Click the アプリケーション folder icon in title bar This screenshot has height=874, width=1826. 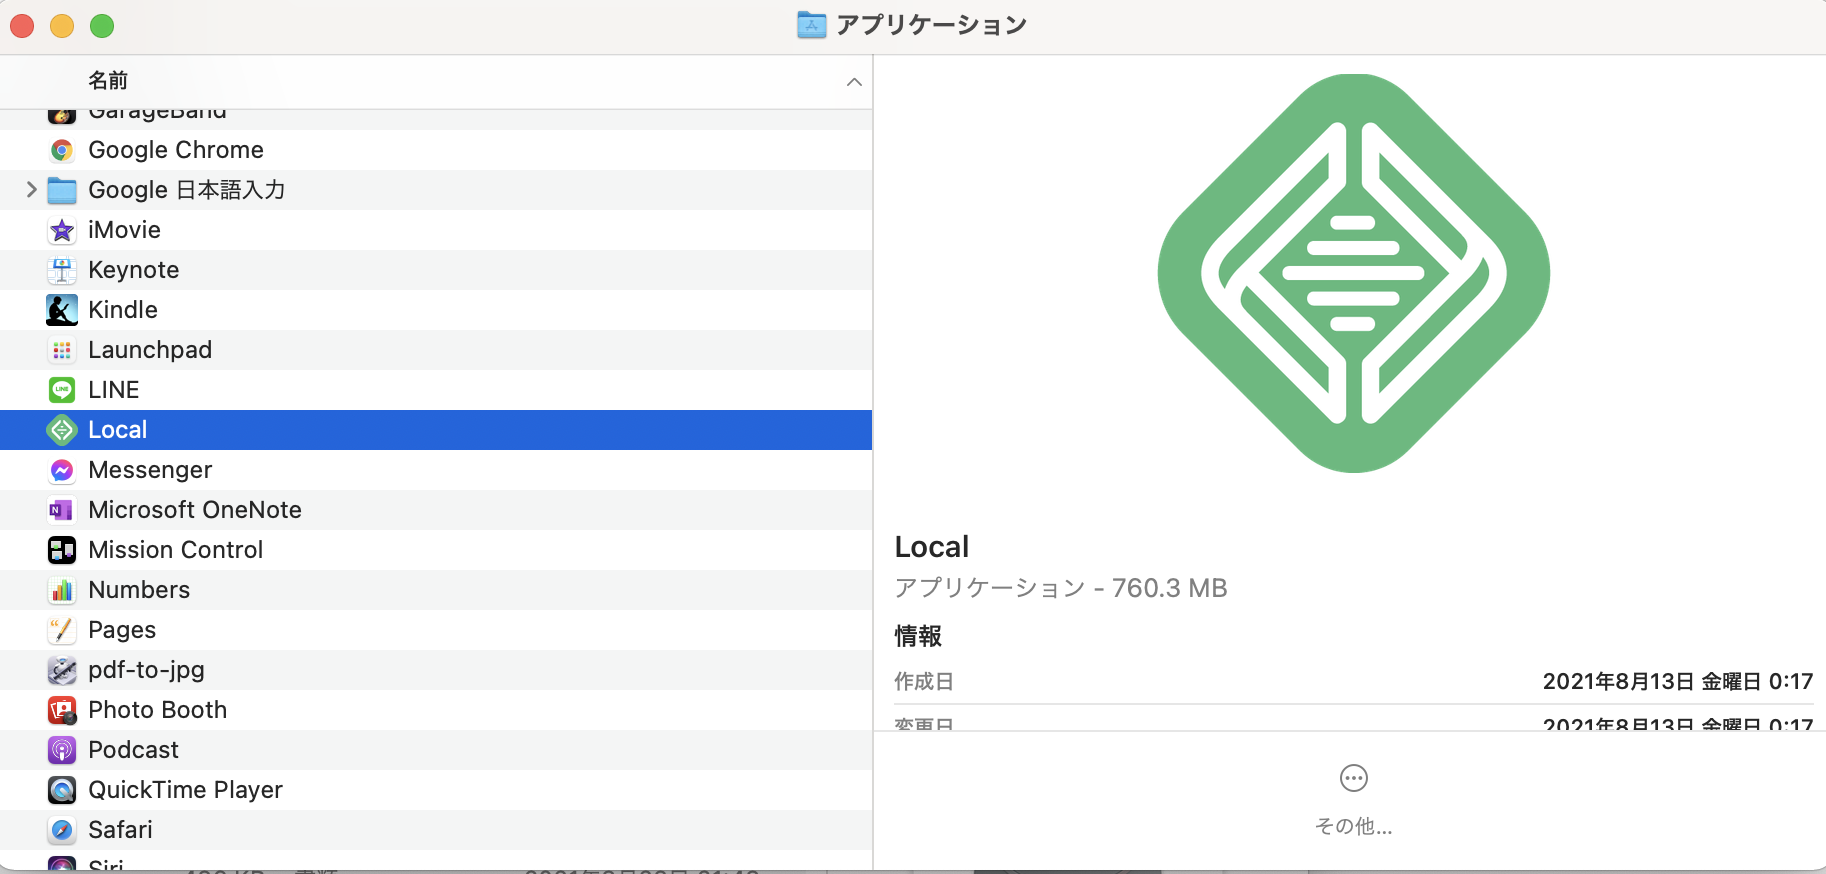coord(811,25)
